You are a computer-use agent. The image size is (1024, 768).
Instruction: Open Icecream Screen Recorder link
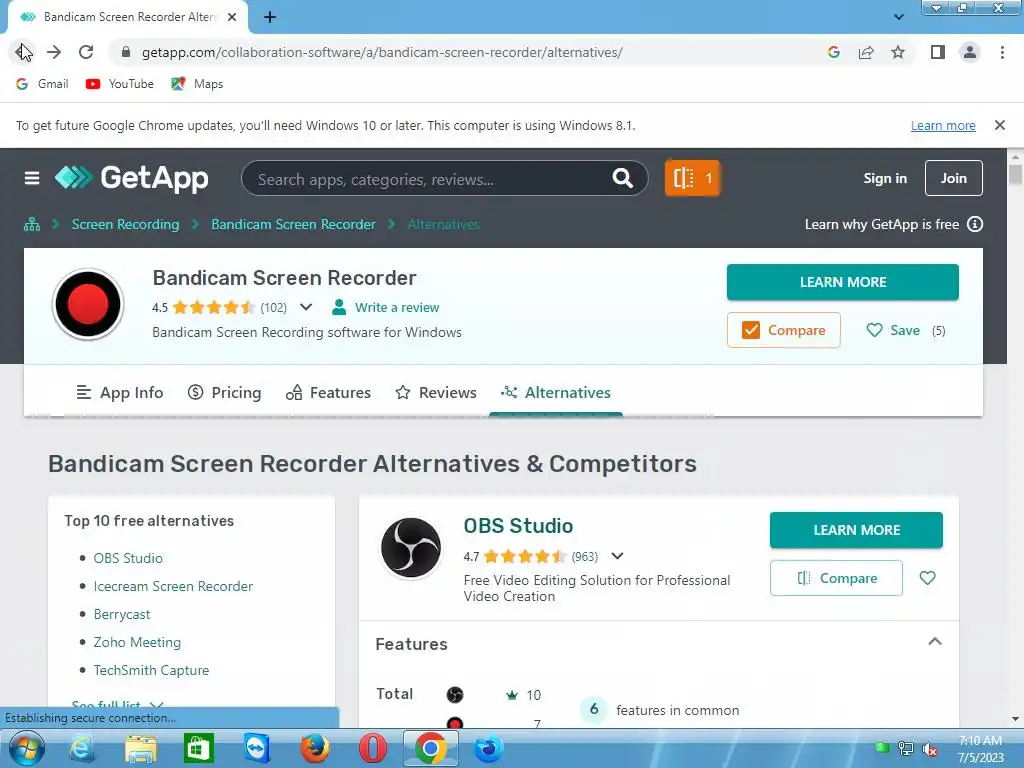(173, 586)
